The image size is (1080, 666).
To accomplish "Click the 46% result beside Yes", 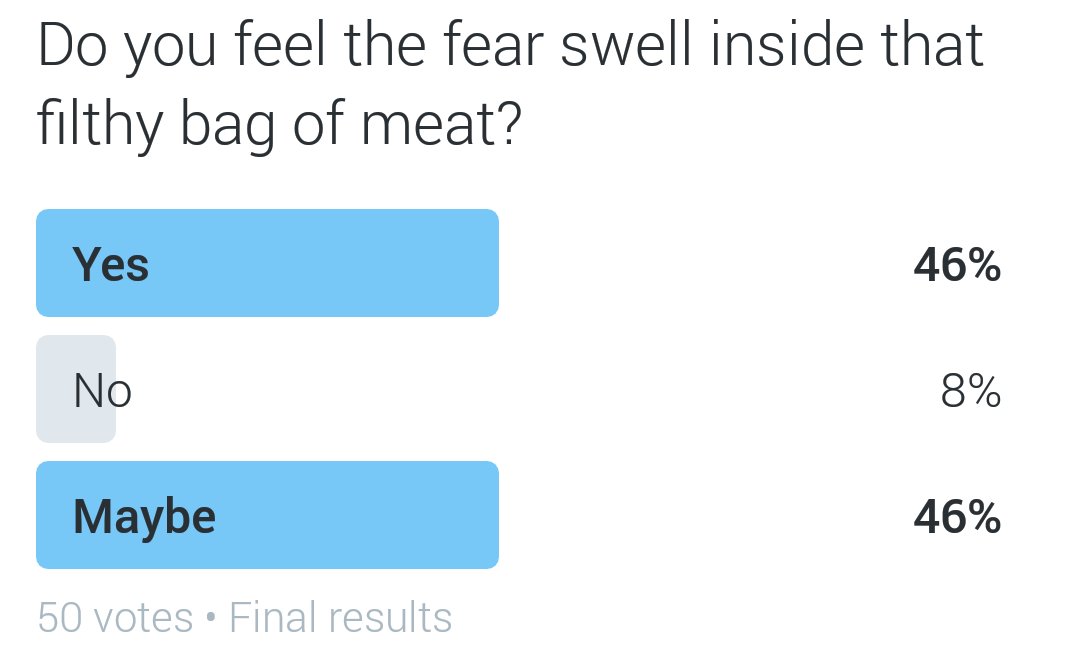I will coord(957,264).
